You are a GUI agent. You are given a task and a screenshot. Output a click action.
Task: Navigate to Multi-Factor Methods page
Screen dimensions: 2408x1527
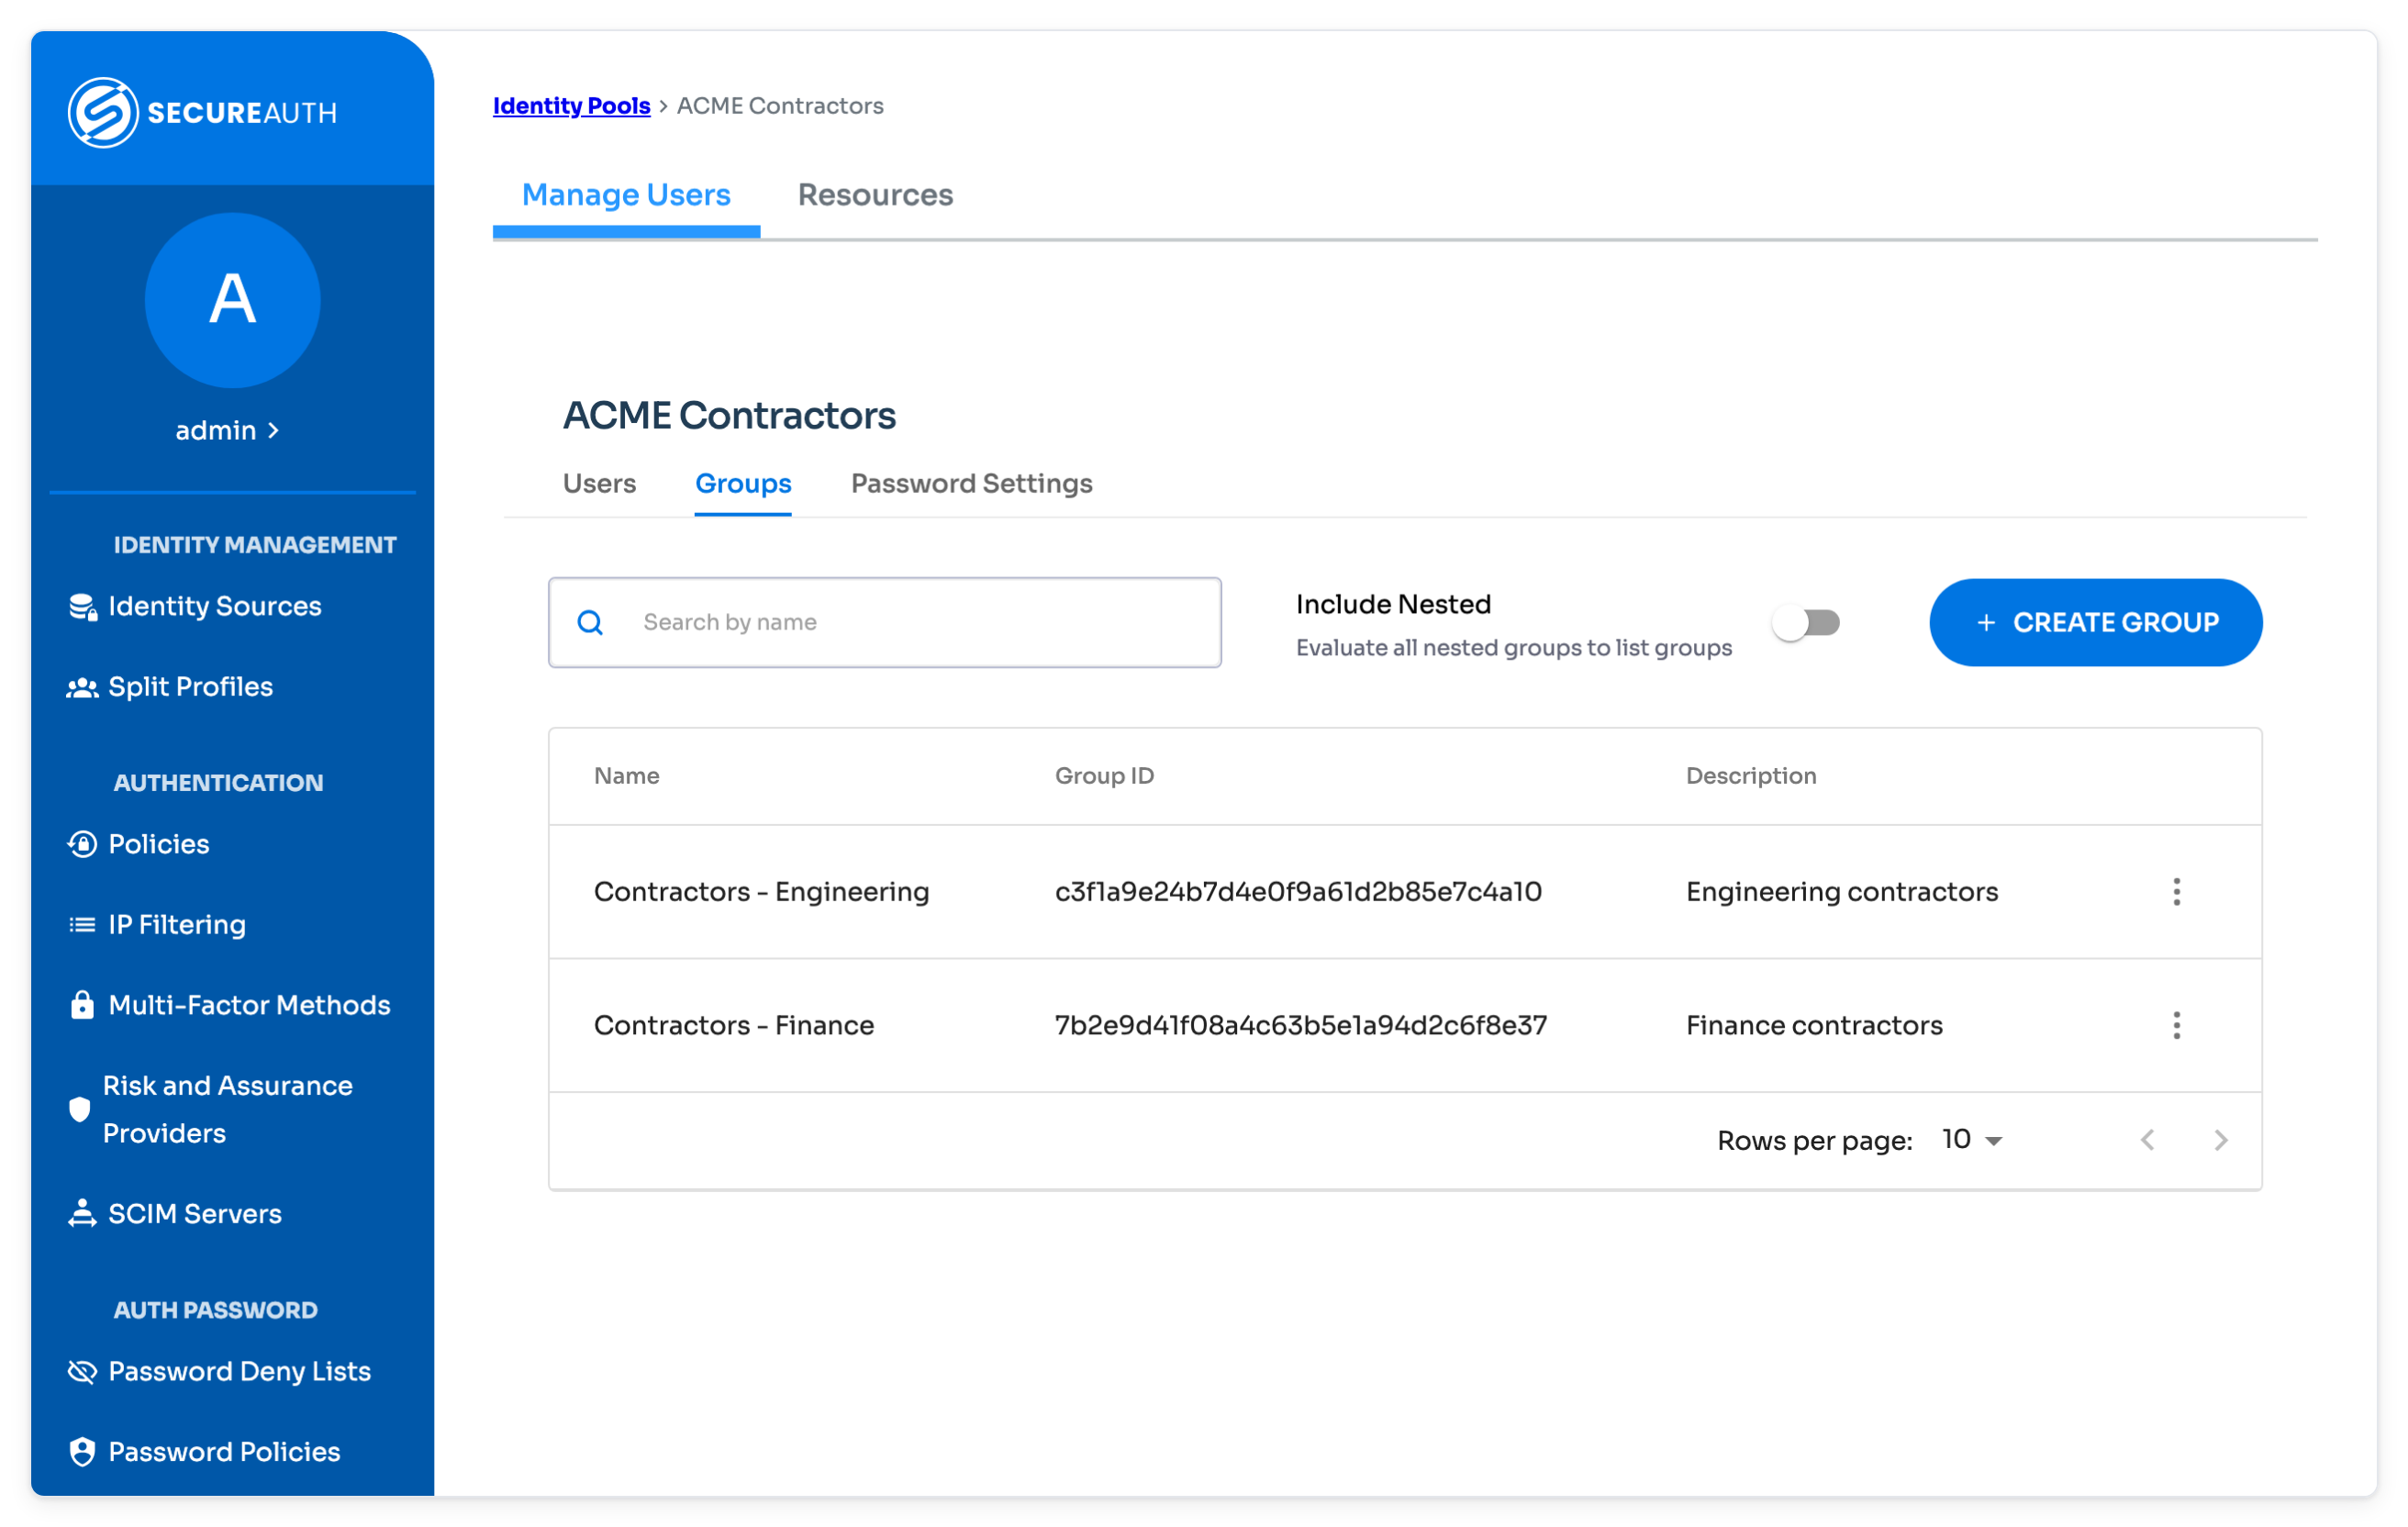[x=249, y=1005]
